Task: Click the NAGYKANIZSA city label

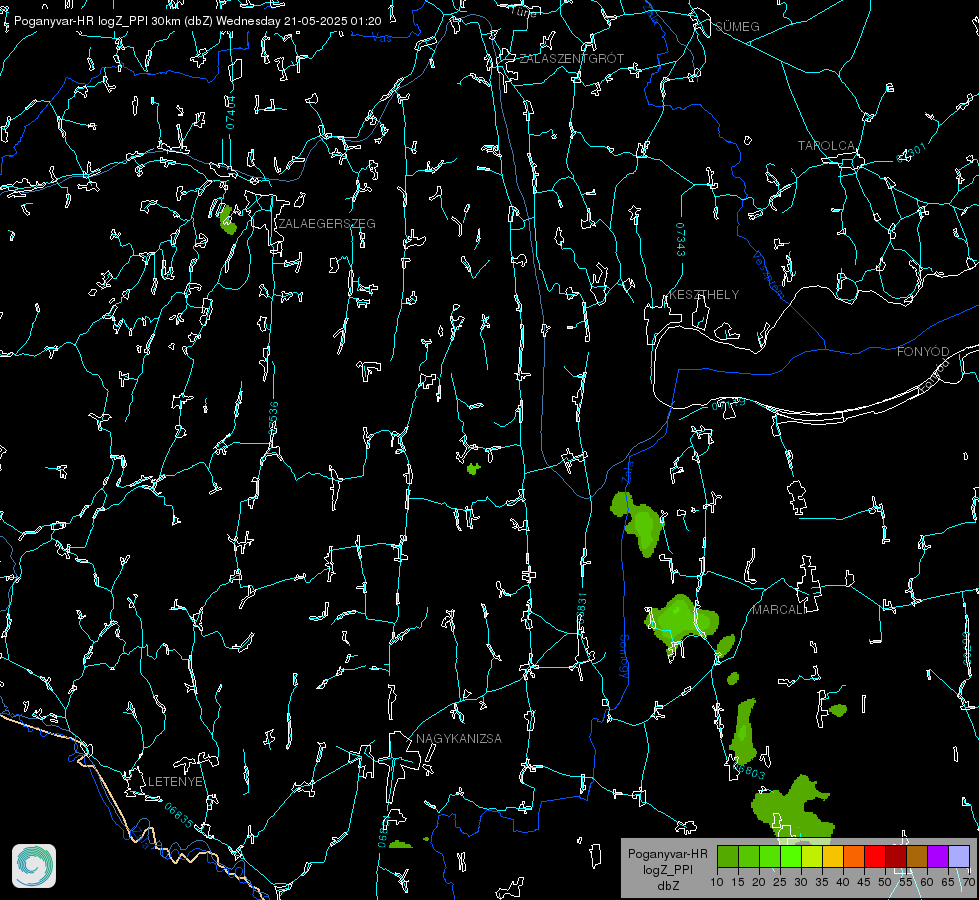Action: click(459, 739)
